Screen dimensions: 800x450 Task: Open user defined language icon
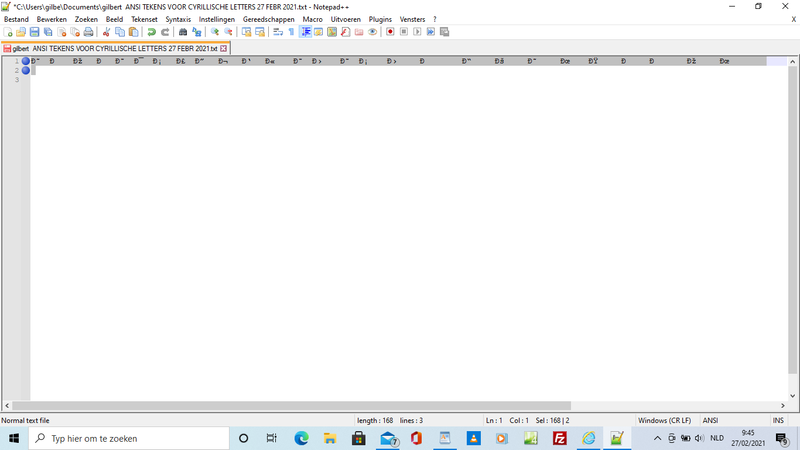(x=318, y=32)
